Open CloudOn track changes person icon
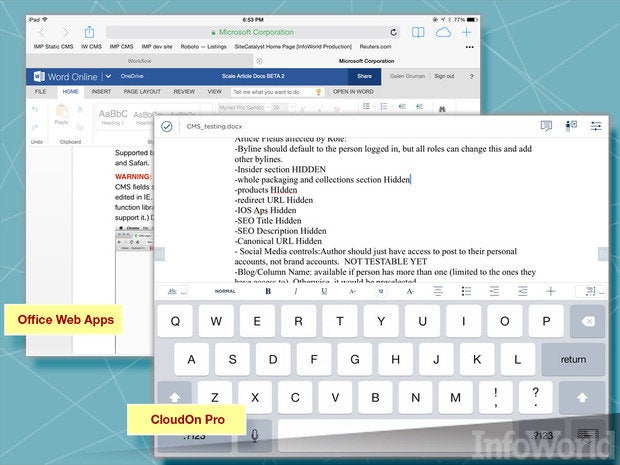 (571, 126)
